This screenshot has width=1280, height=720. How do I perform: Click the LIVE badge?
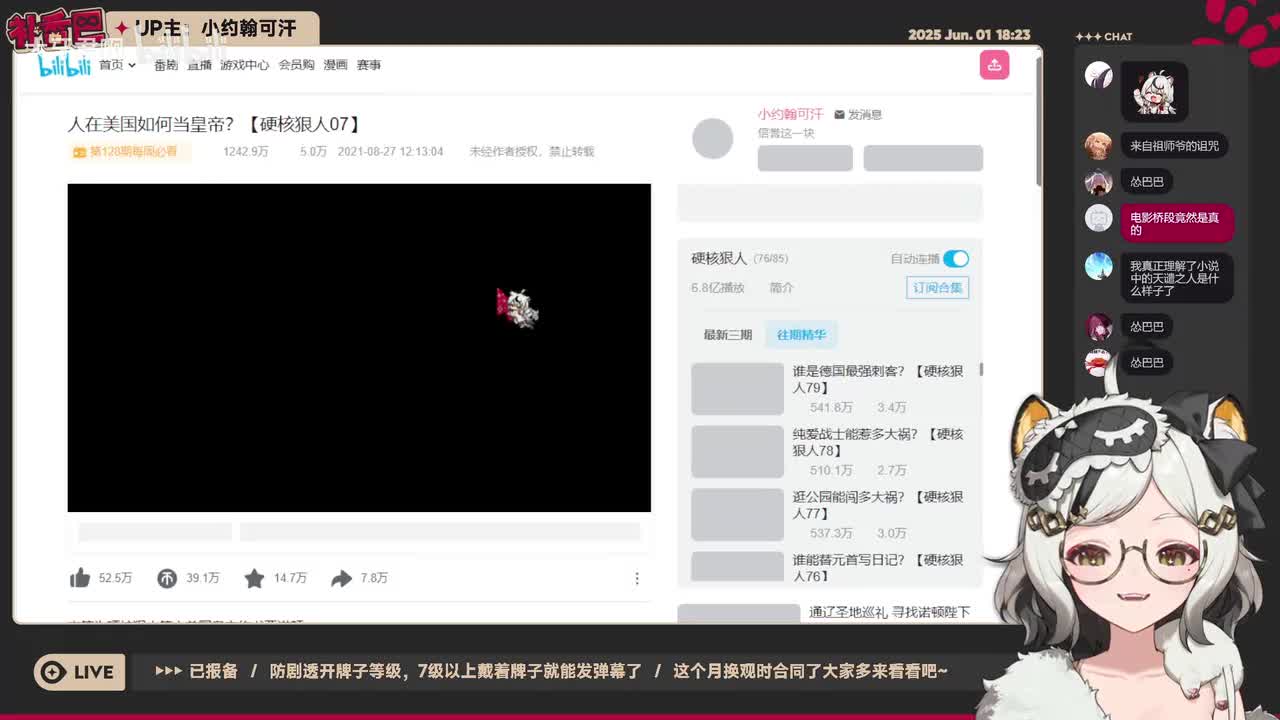[x=80, y=672]
